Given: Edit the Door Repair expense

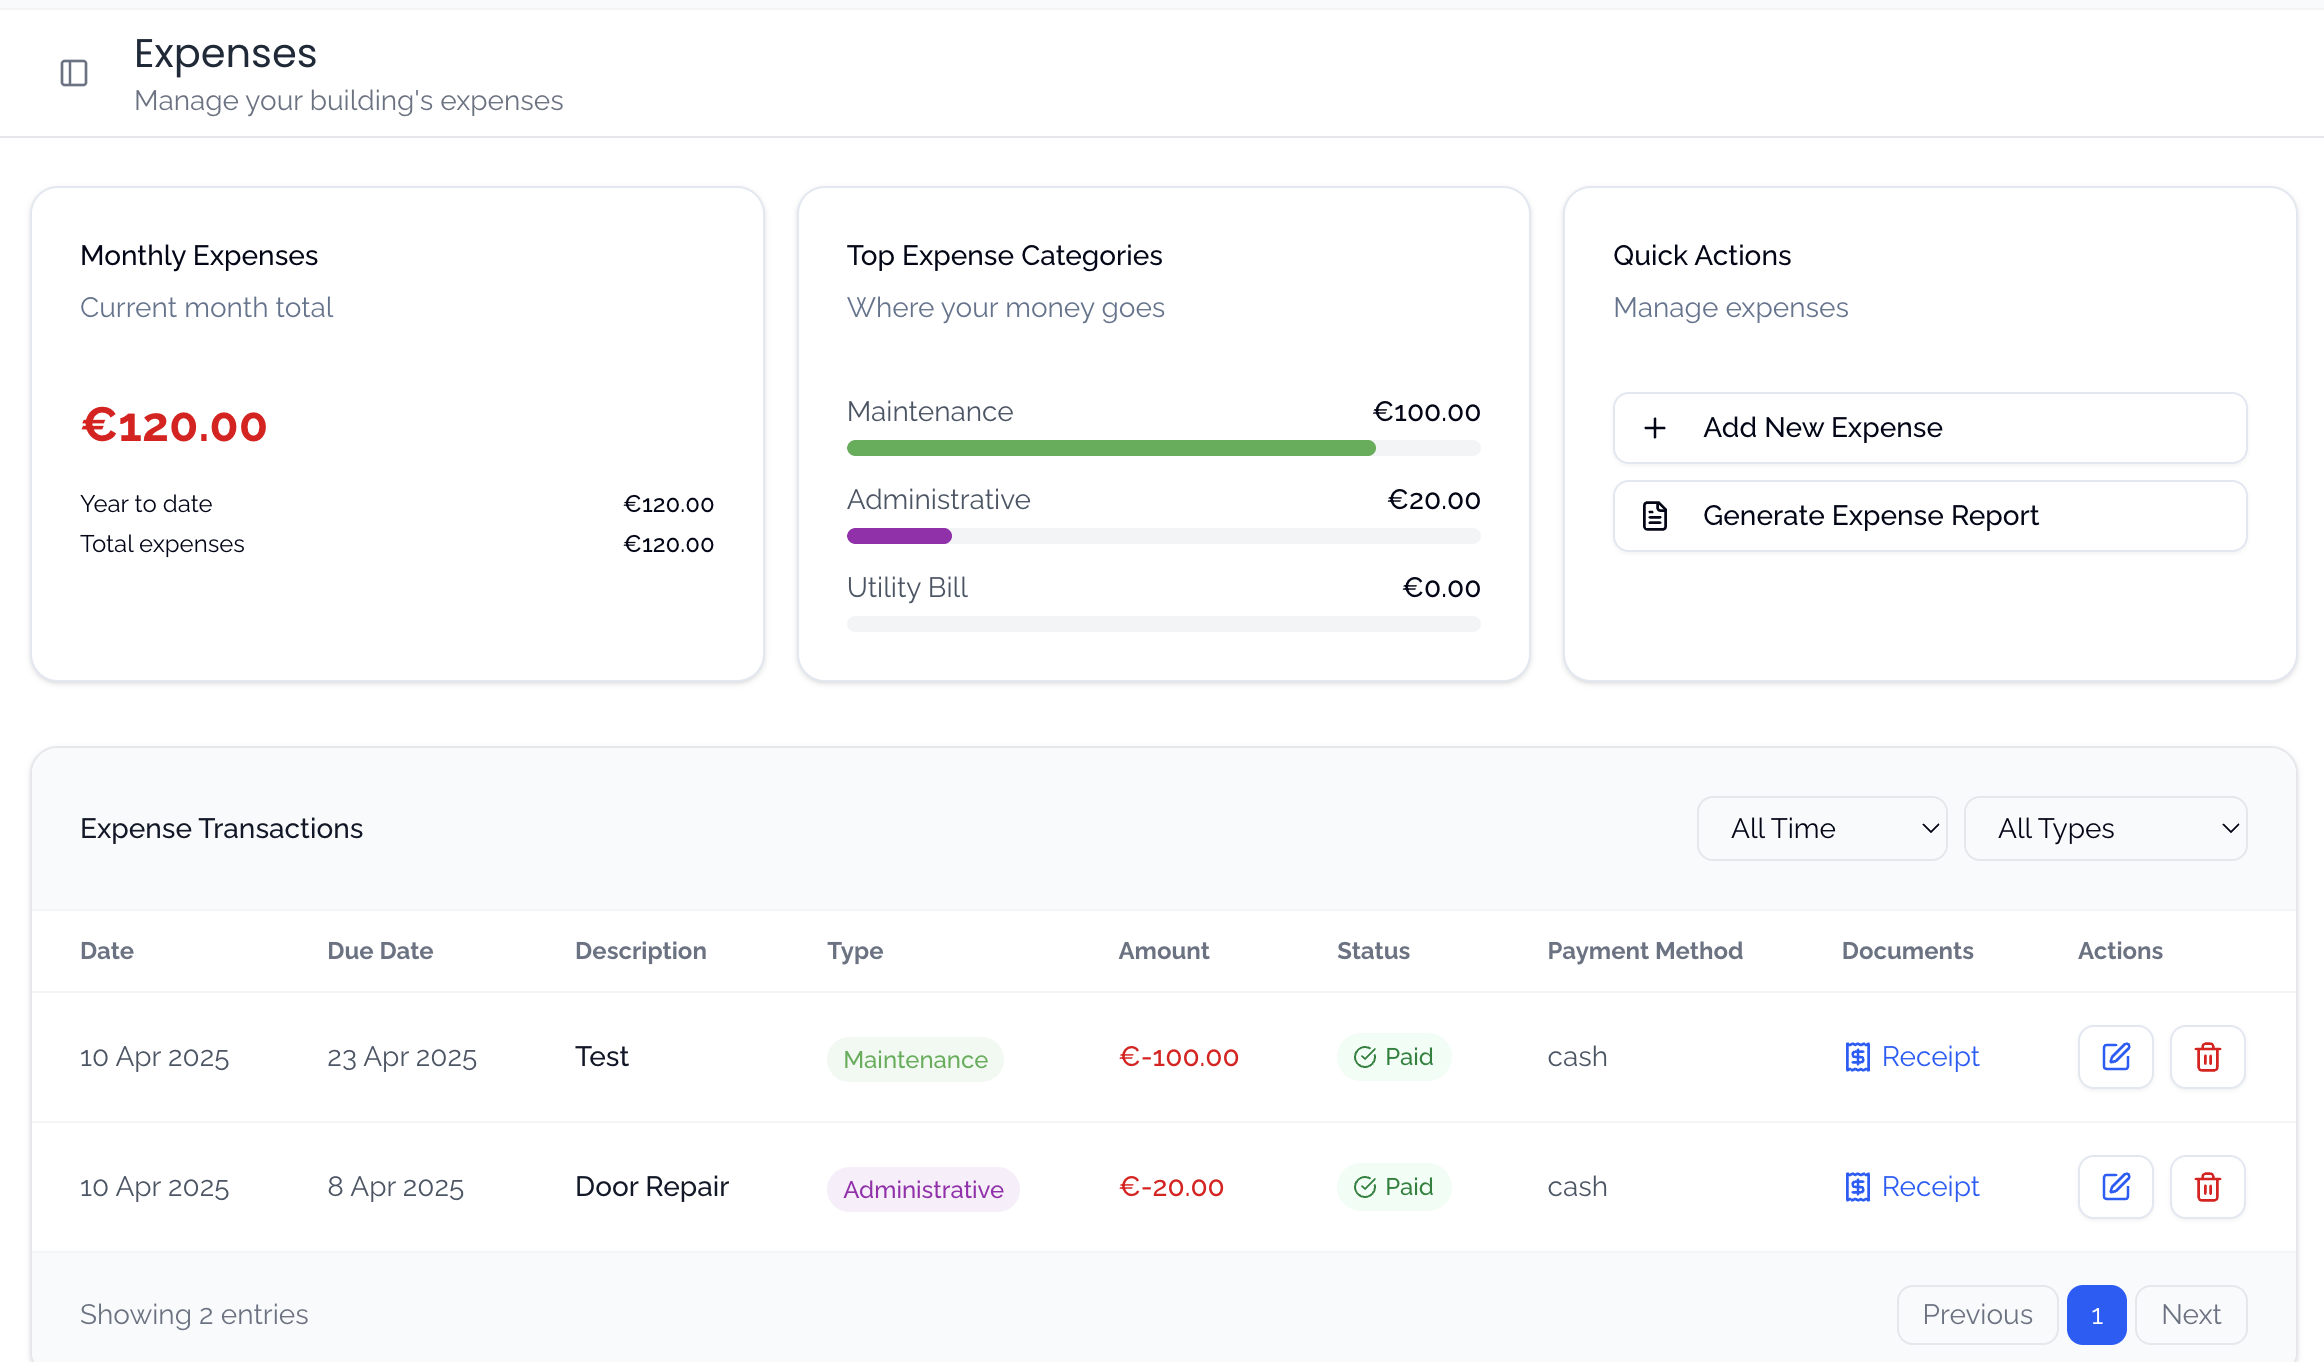Looking at the screenshot, I should (x=2115, y=1187).
